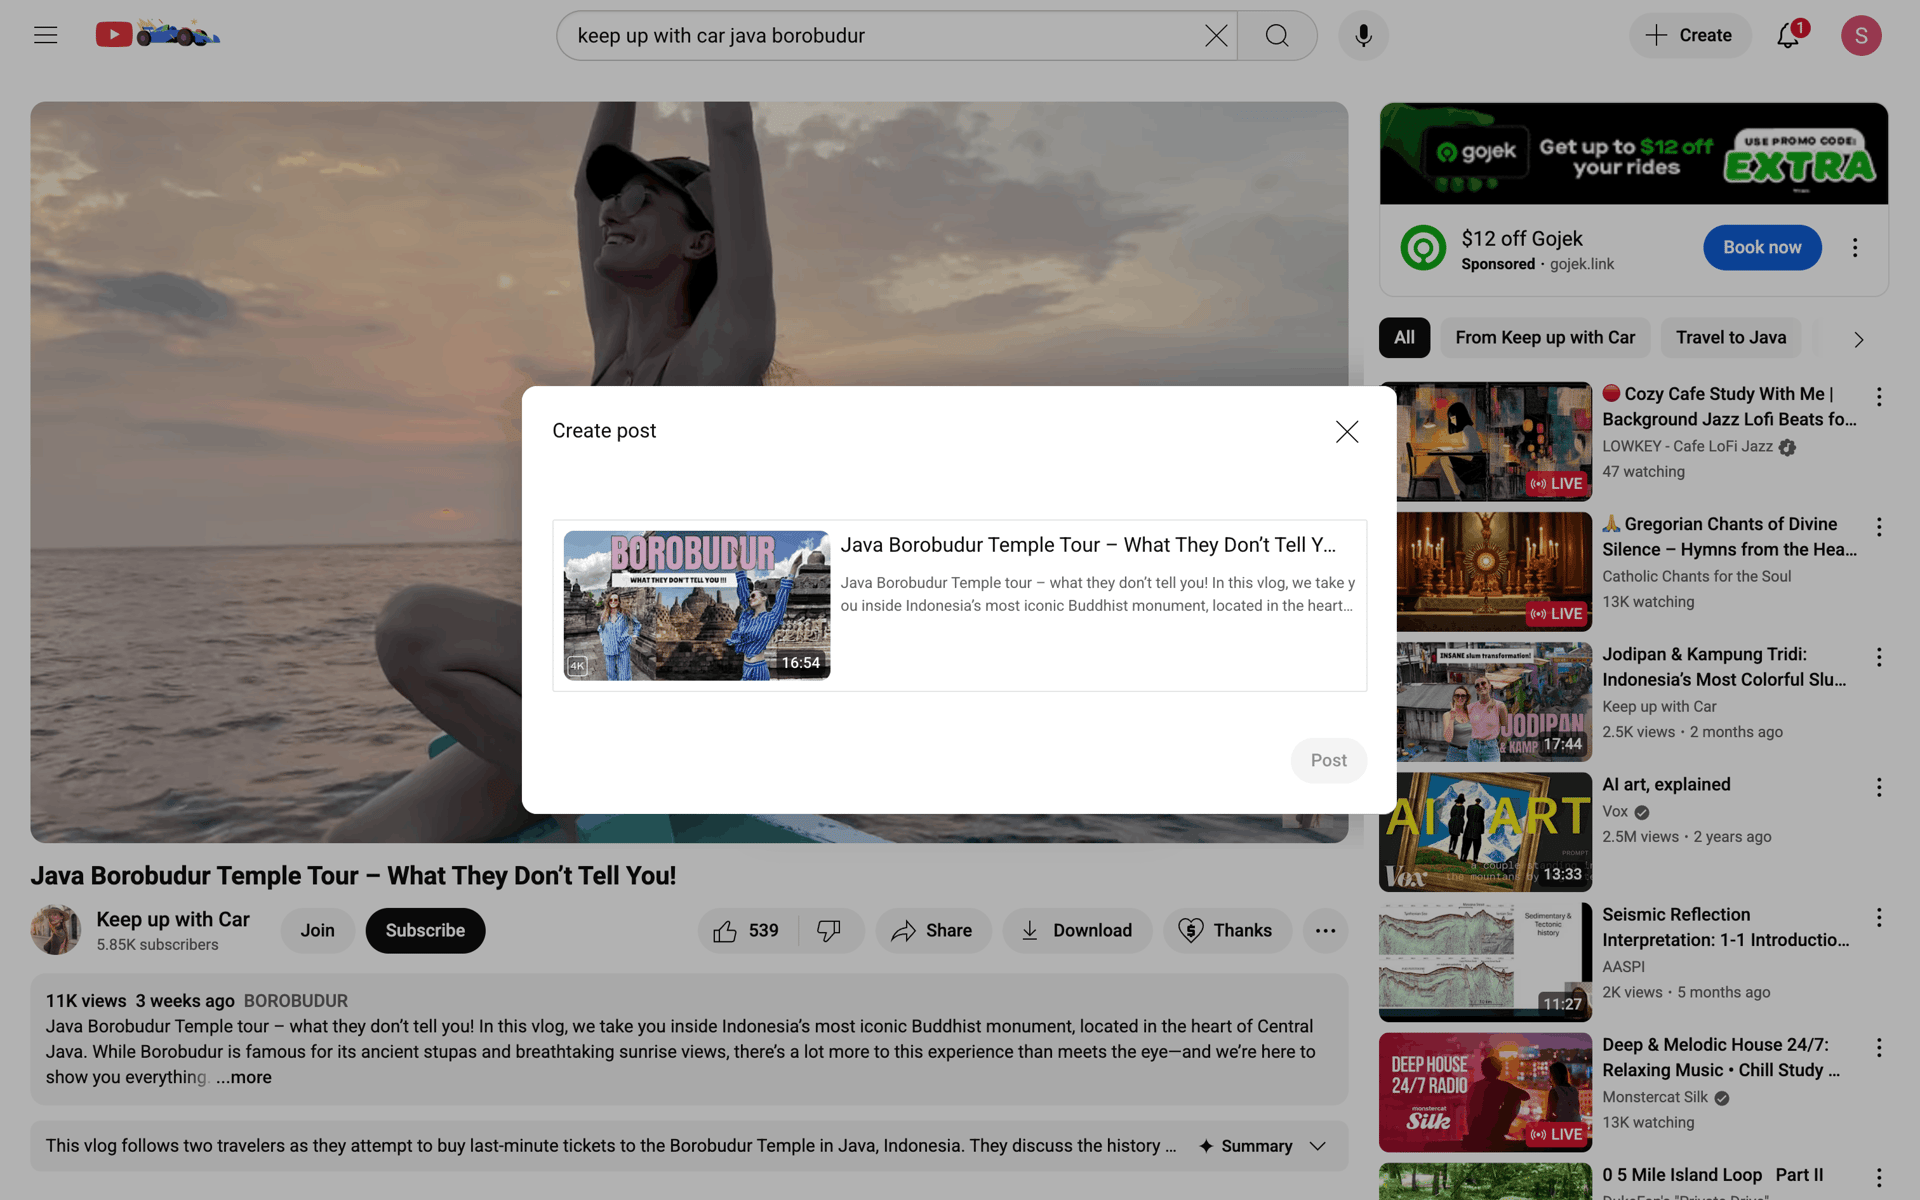Click the Join membership button

(317, 931)
